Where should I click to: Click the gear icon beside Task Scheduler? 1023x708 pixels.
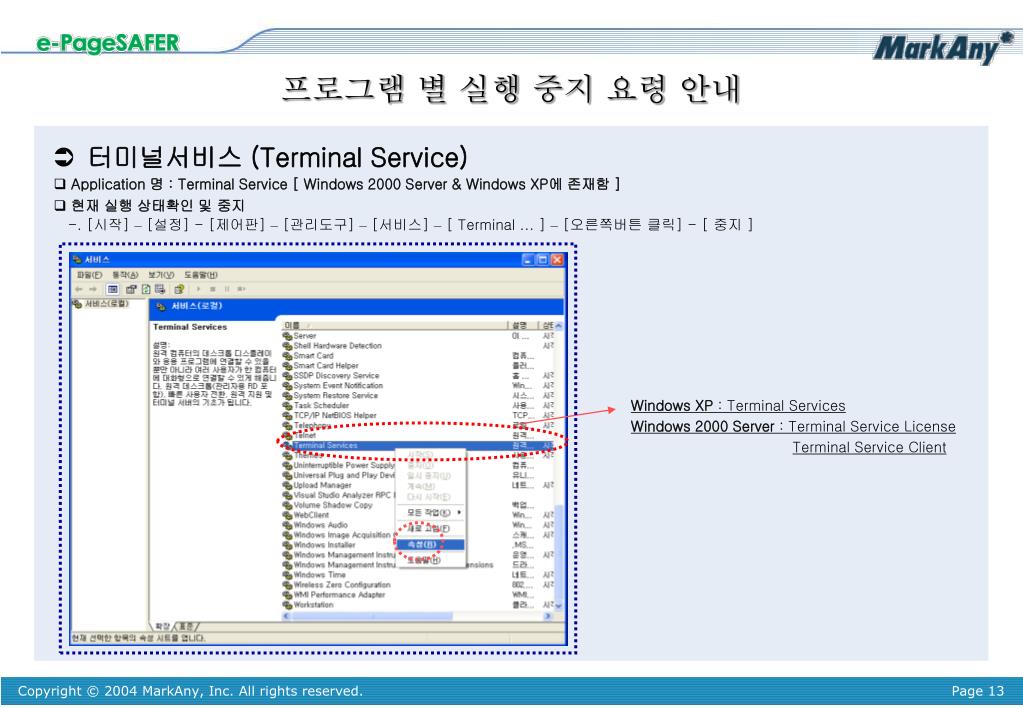287,406
